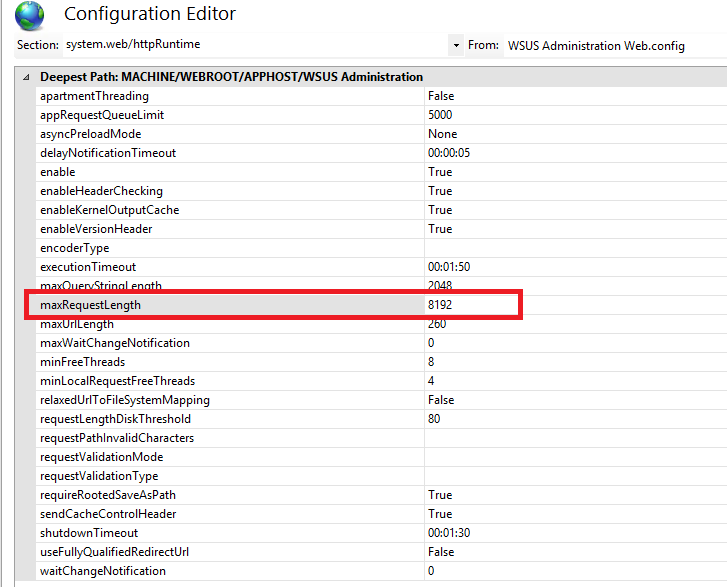Viewport: 727px width, 587px height.
Task: Click the 8 value of minFreeThreads
Action: [431, 362]
